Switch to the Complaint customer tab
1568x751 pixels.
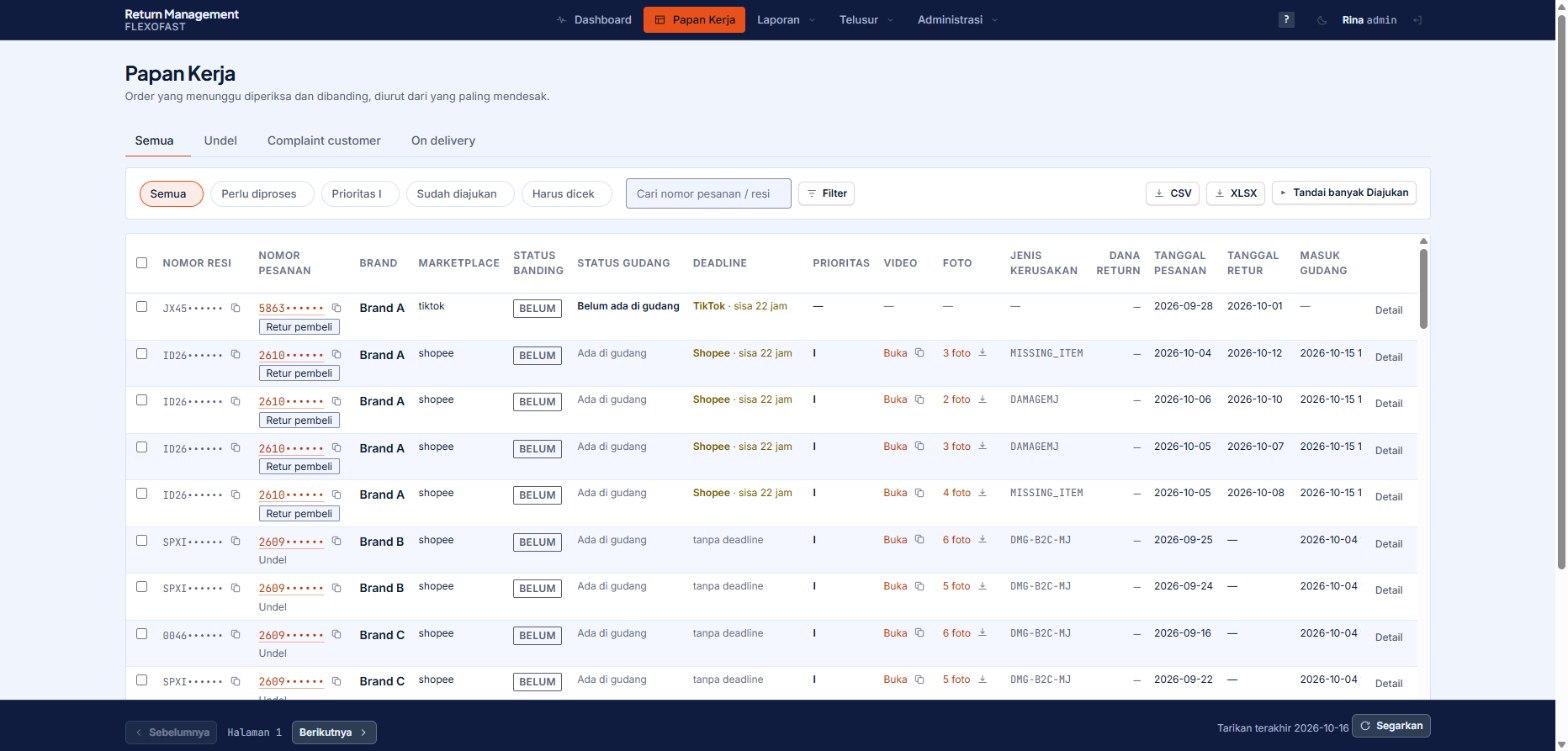[324, 141]
